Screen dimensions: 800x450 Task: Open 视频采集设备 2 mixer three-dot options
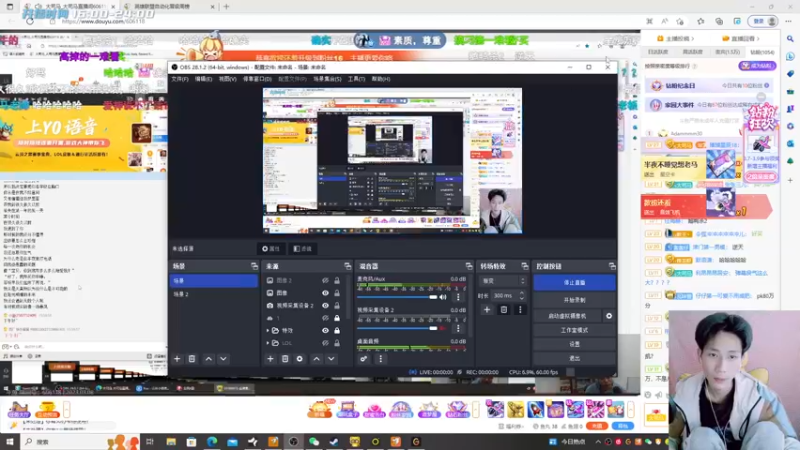coord(458,328)
